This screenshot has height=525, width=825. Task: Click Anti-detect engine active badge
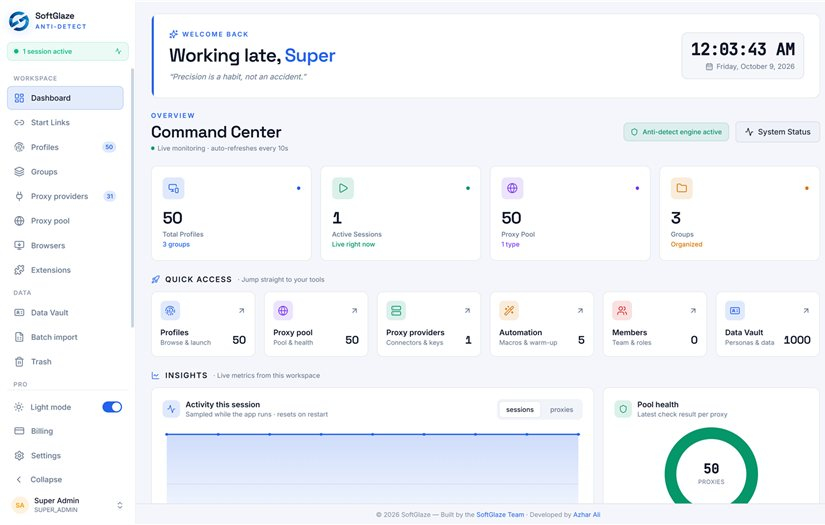coord(676,132)
